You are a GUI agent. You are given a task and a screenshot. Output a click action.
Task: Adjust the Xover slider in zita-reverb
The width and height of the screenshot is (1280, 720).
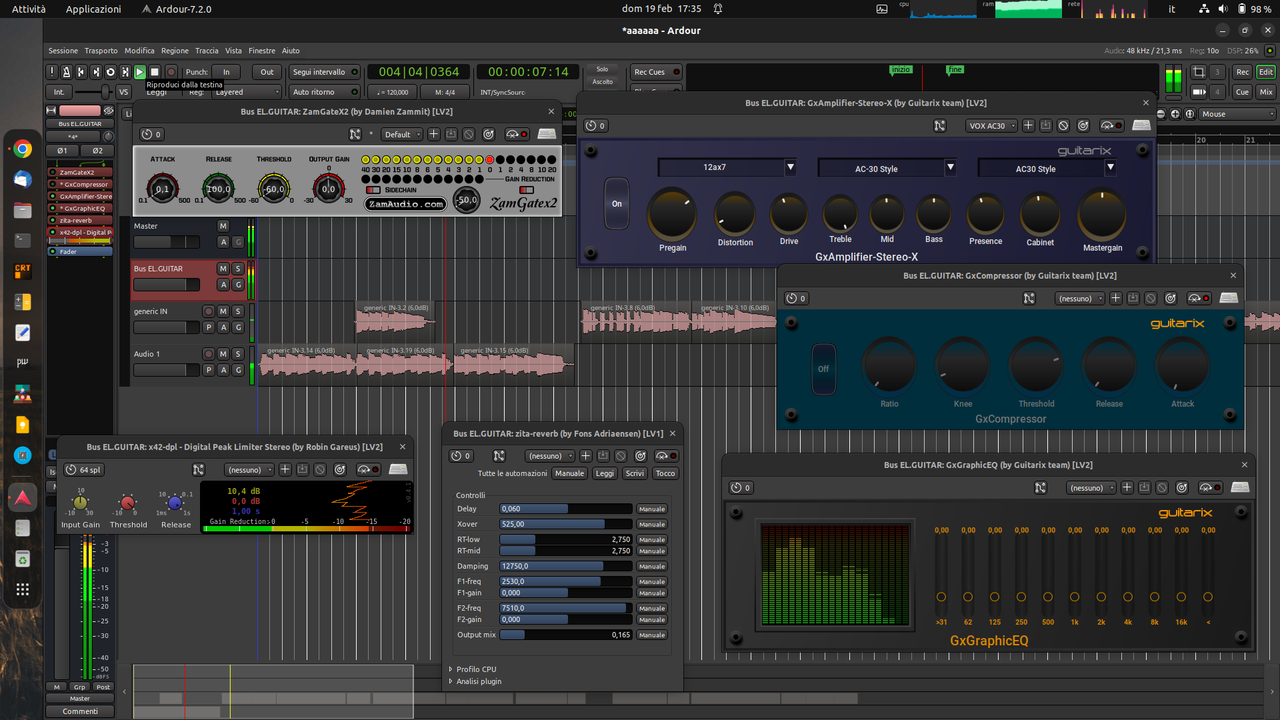click(x=566, y=524)
